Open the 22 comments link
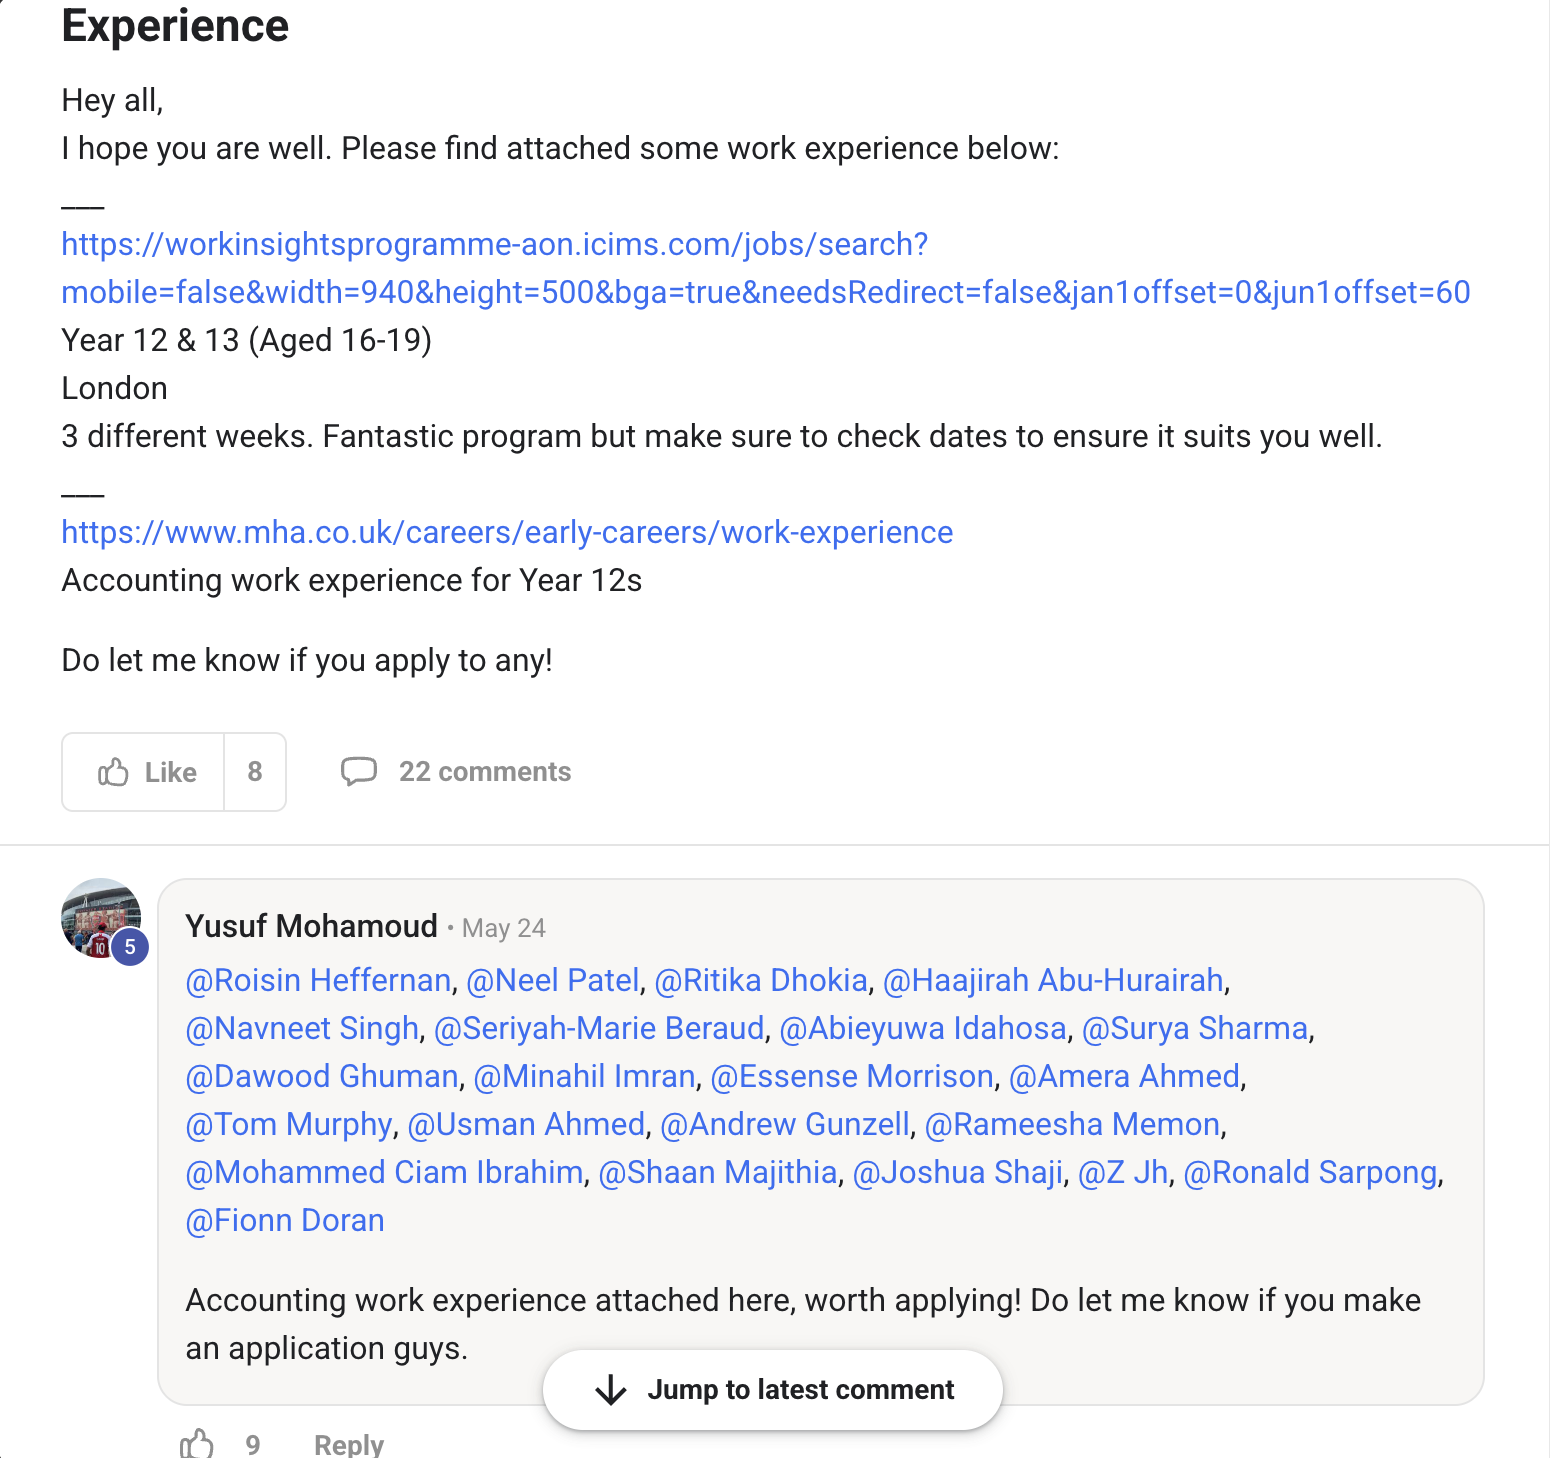Viewport: 1550px width, 1458px height. [485, 772]
